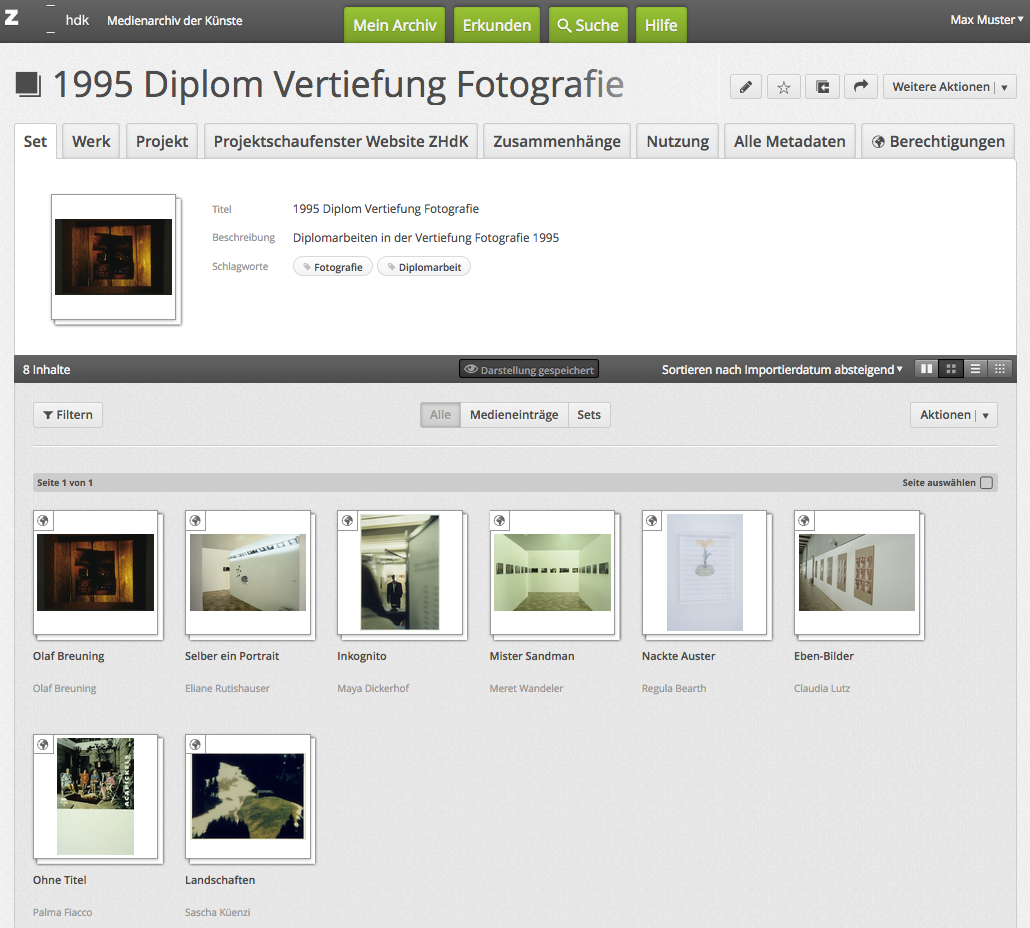Toggle 'Darstellung gespeichert' eye button
This screenshot has width=1030, height=928.
coord(529,370)
